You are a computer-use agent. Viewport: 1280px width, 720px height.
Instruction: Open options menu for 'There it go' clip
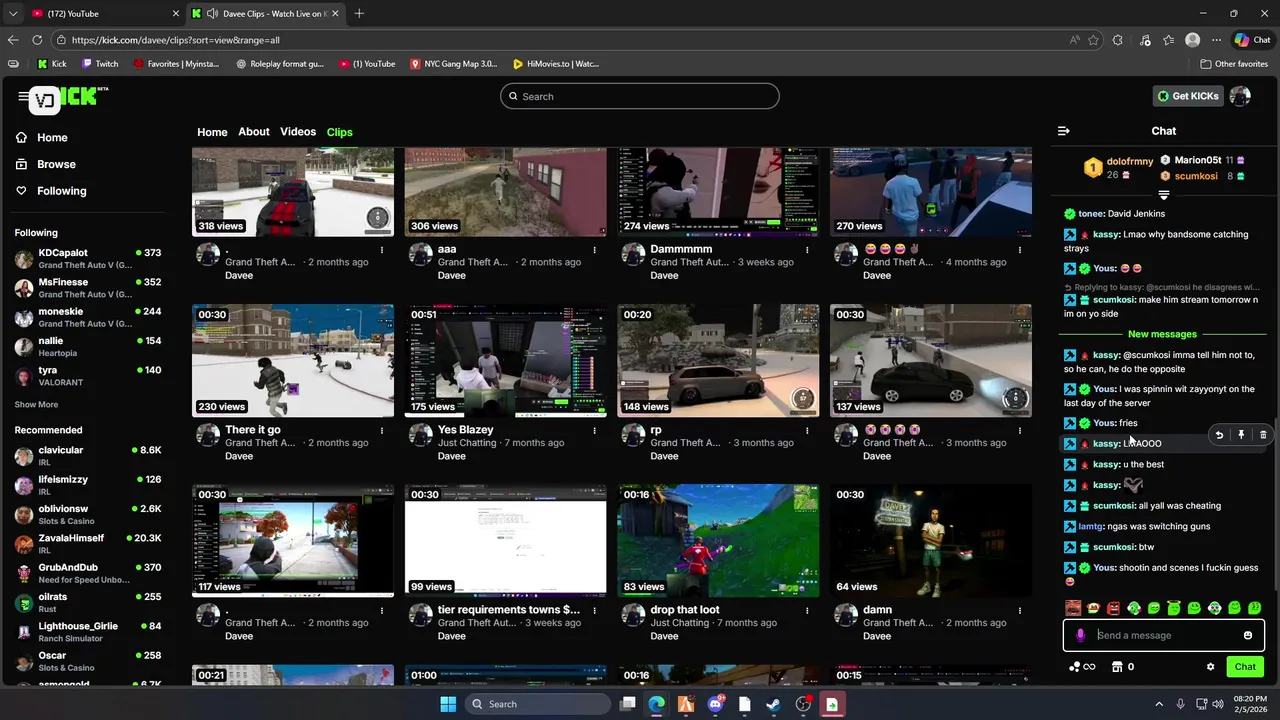[x=381, y=431]
